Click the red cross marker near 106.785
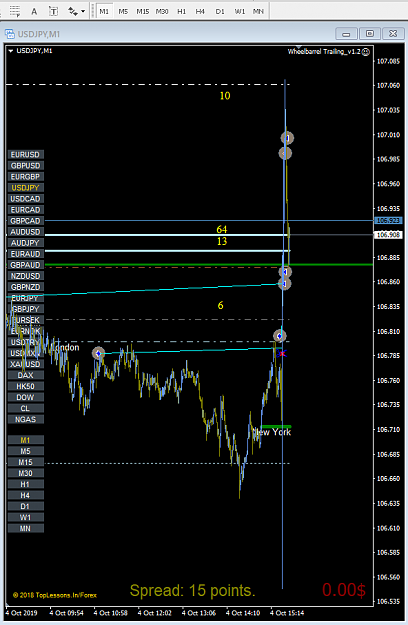 coord(282,353)
